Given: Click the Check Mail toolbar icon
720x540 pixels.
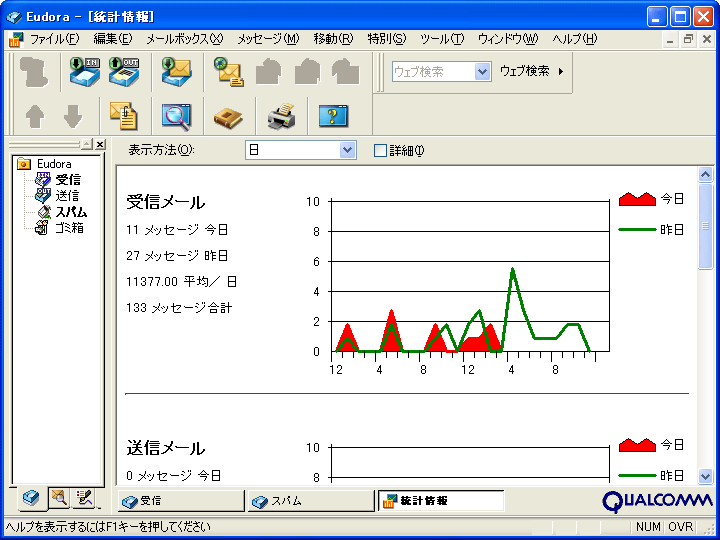Looking at the screenshot, I should tap(177, 72).
